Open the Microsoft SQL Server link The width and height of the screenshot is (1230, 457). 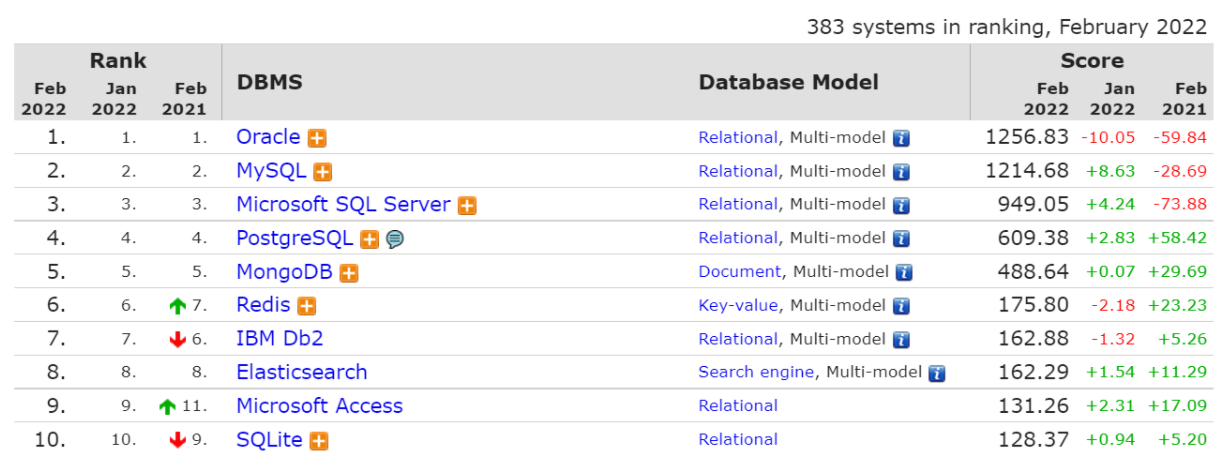343,204
